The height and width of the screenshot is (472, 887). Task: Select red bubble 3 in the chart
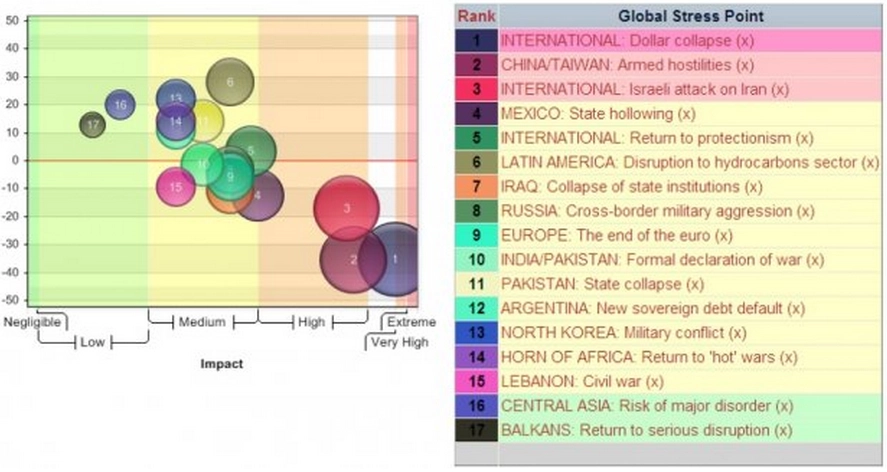(x=346, y=208)
